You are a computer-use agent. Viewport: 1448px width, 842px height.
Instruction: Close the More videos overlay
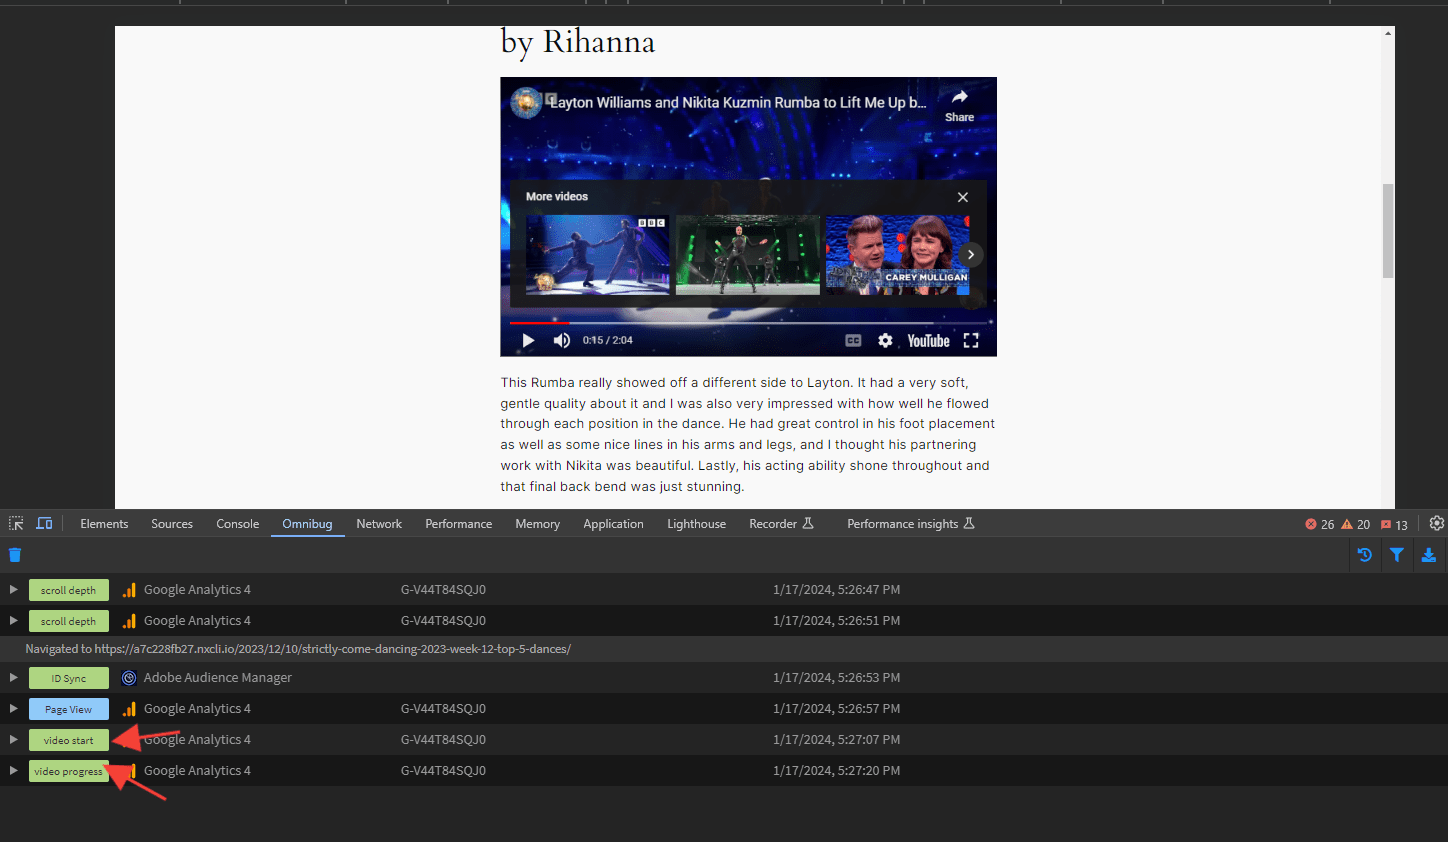(x=963, y=197)
